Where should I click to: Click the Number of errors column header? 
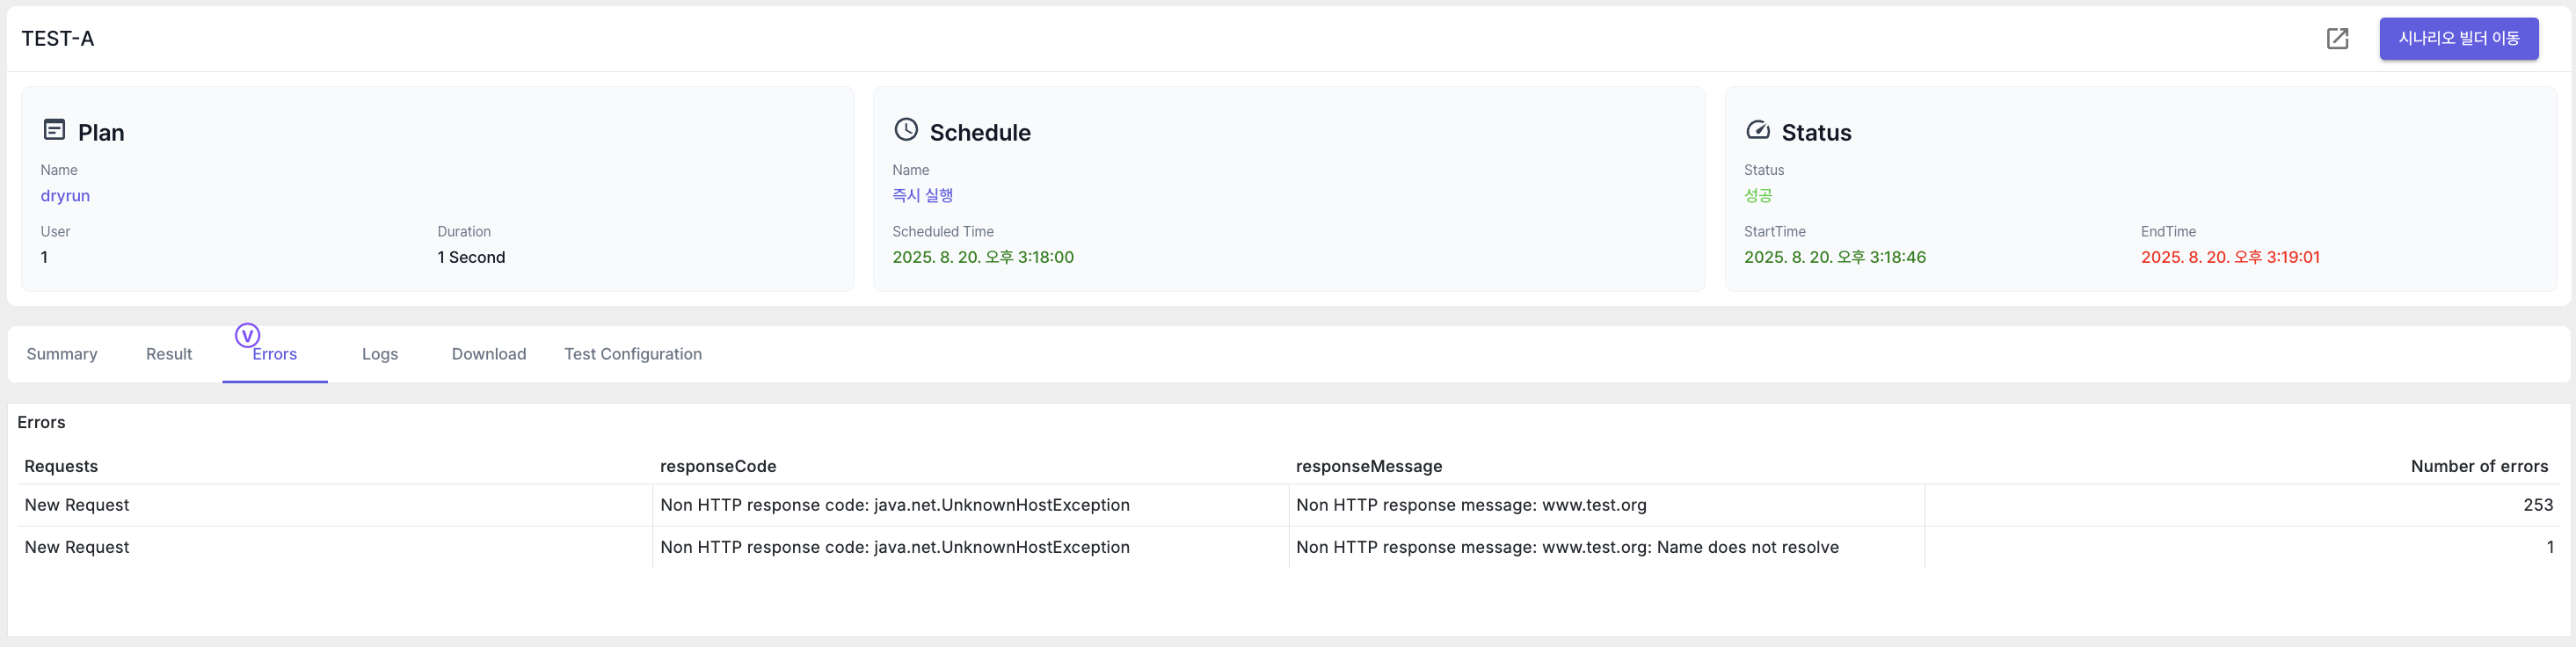click(2479, 466)
